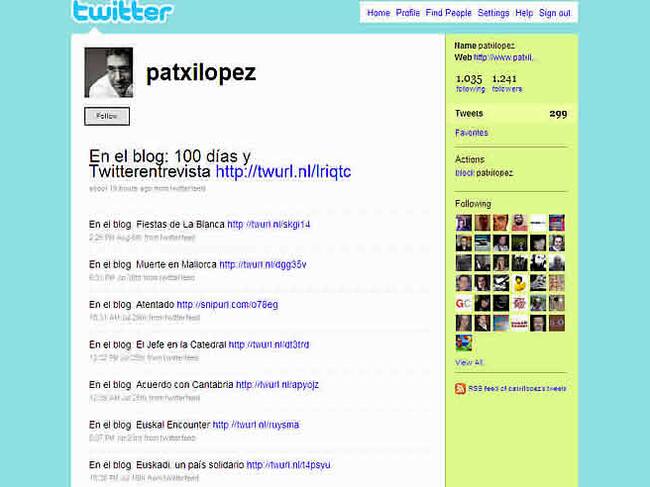Open Settings in the top navigation
The image size is (650, 487).
point(493,13)
